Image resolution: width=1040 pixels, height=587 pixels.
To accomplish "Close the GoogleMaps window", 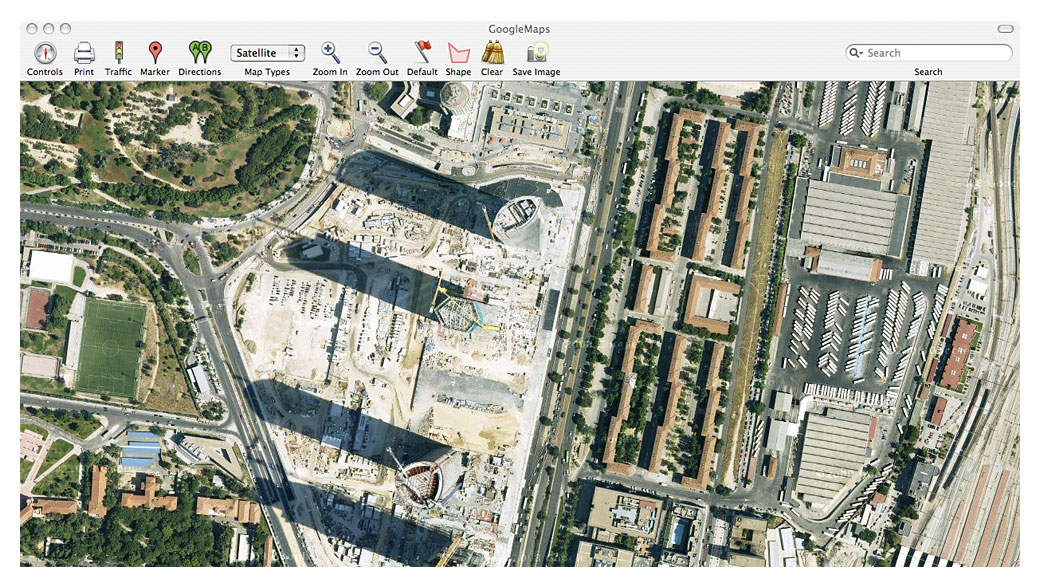I will (33, 29).
